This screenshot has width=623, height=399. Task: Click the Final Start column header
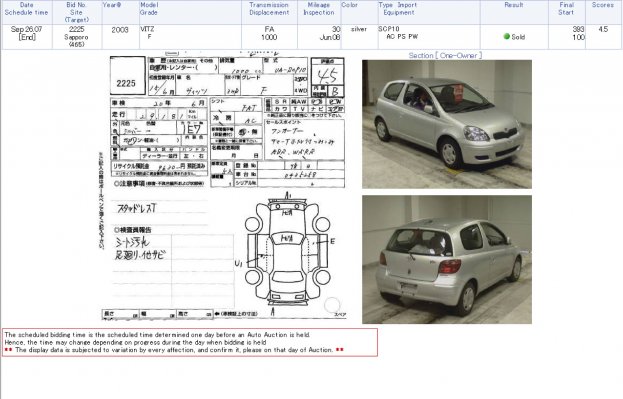566,9
